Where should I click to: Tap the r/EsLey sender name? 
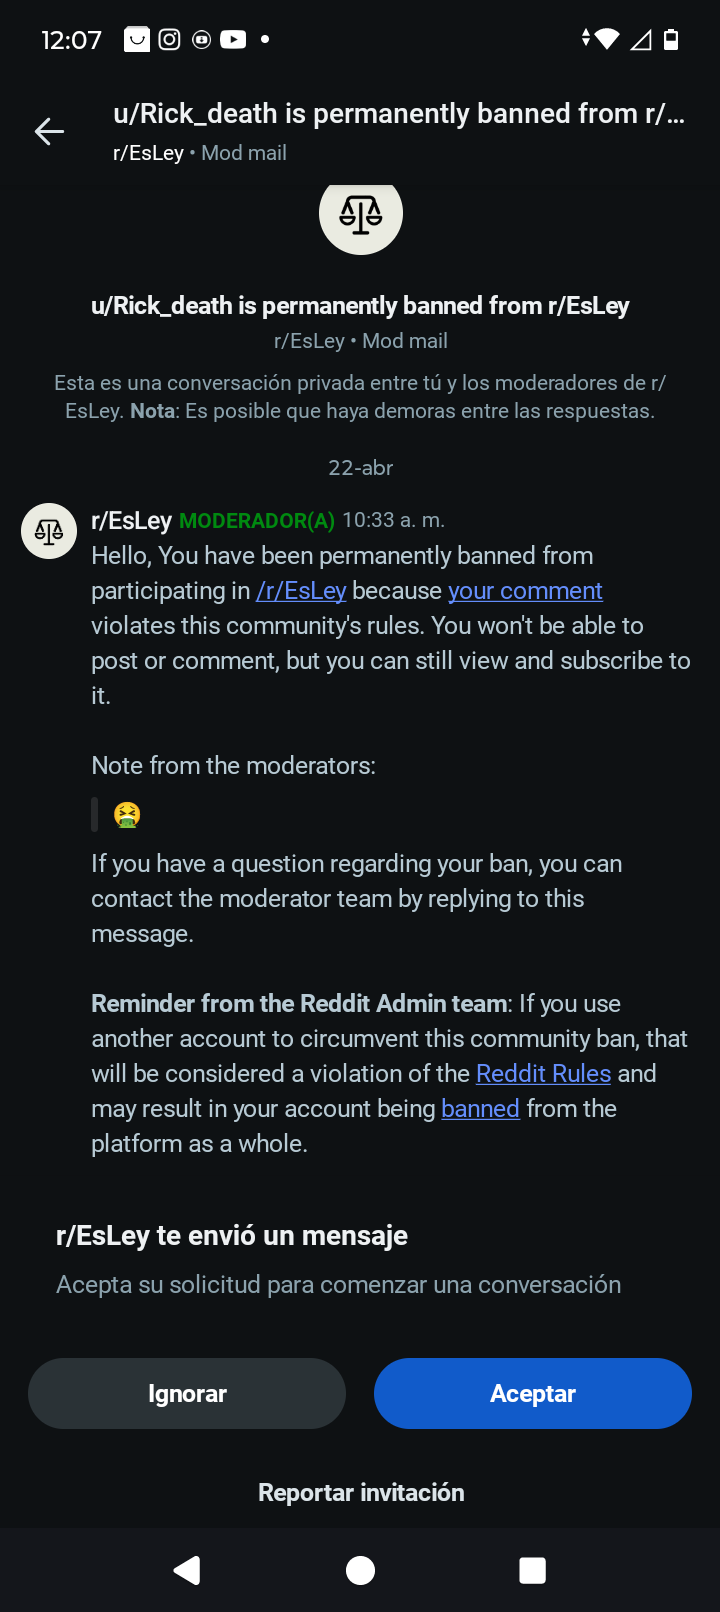(131, 521)
